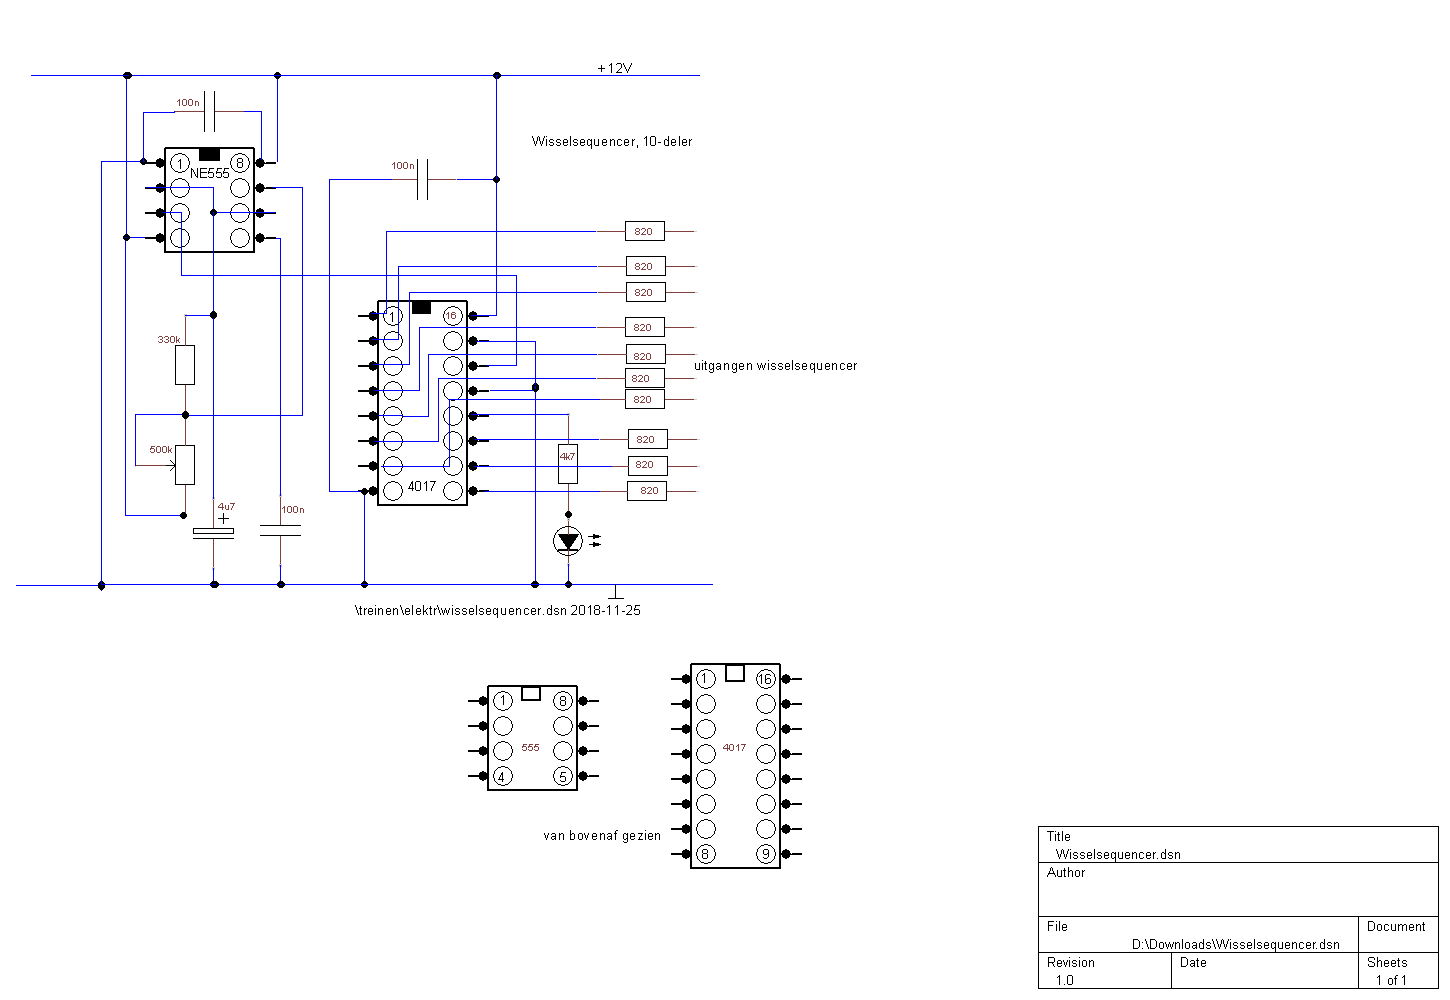This screenshot has height=1000, width=1450.
Task: Select the bottommost 820 output resistor
Action: pos(647,490)
